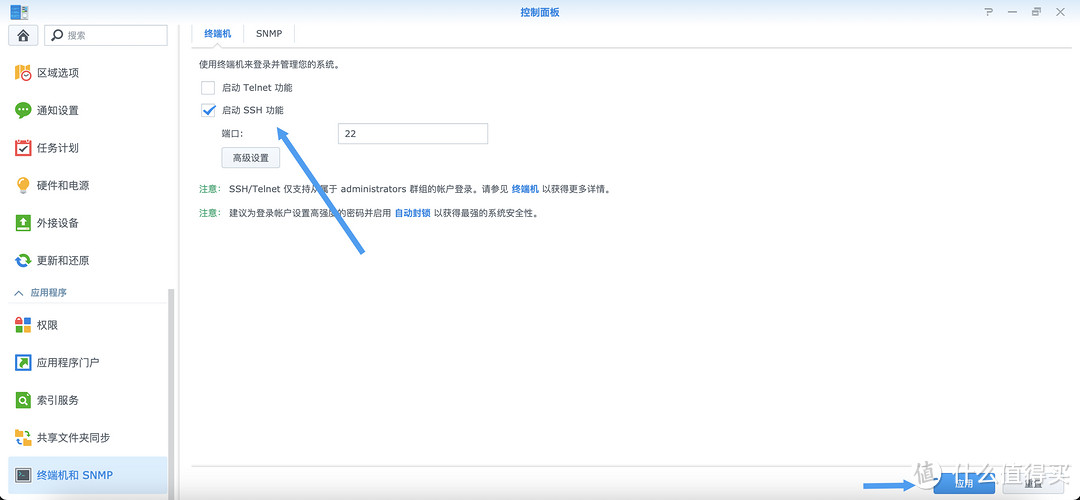Open 索引服务 indexing service icon
The width and height of the screenshot is (1080, 500).
point(23,400)
